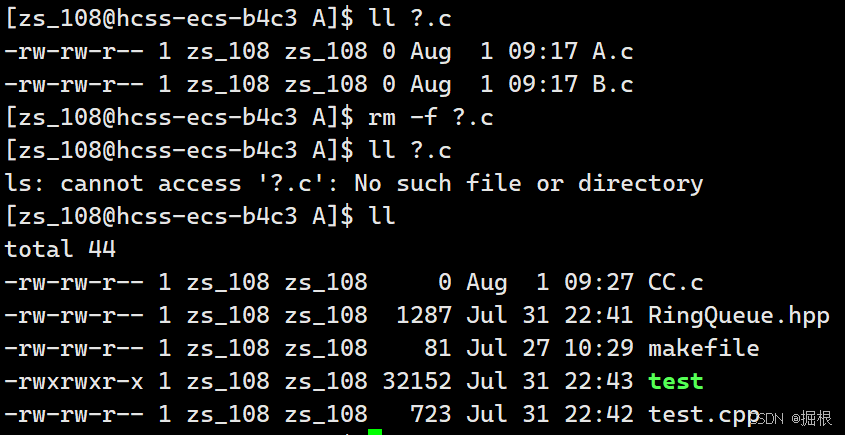The image size is (845, 435).
Task: Click the -rwxrwxr-x permission string
Action: [x=74, y=382]
